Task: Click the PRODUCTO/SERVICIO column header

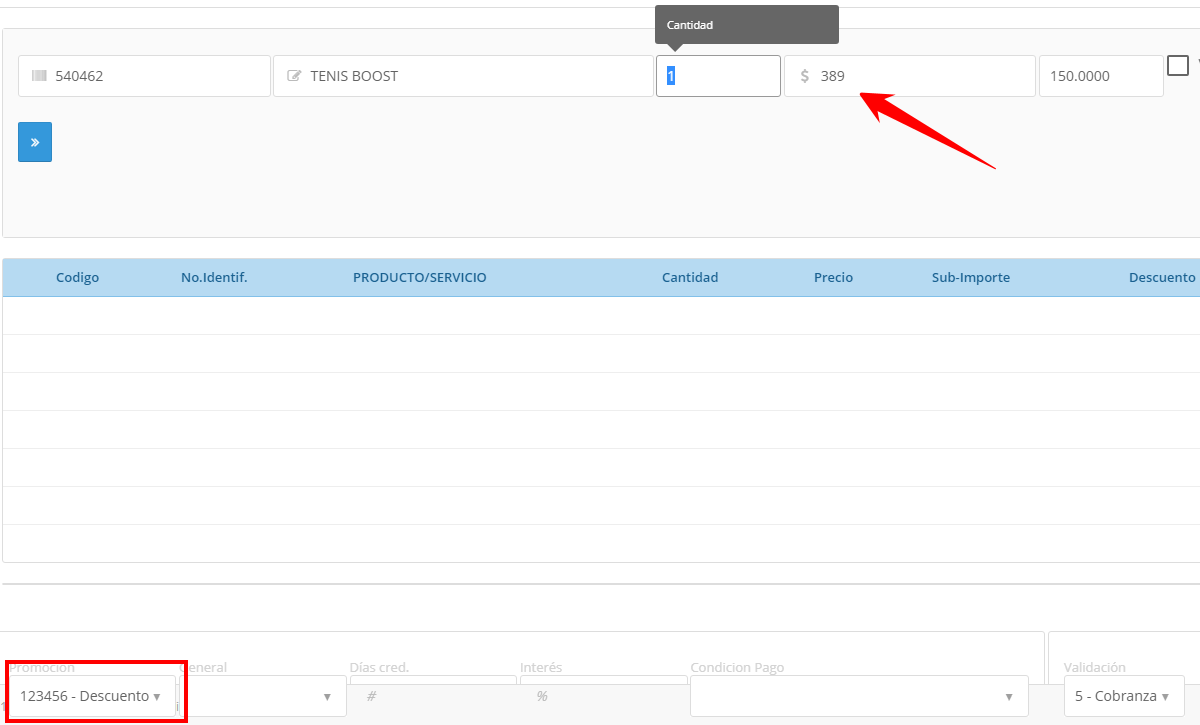Action: (420, 278)
